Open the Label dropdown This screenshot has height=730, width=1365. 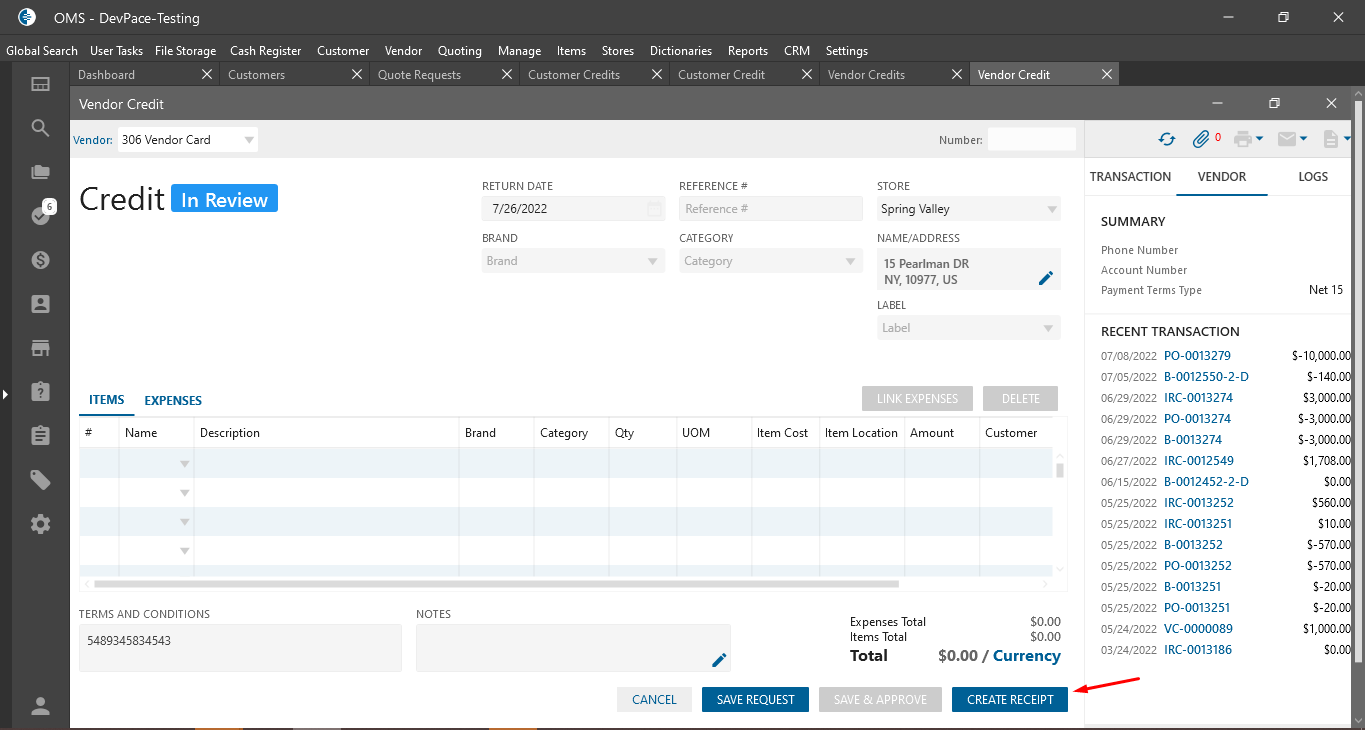coord(1048,328)
